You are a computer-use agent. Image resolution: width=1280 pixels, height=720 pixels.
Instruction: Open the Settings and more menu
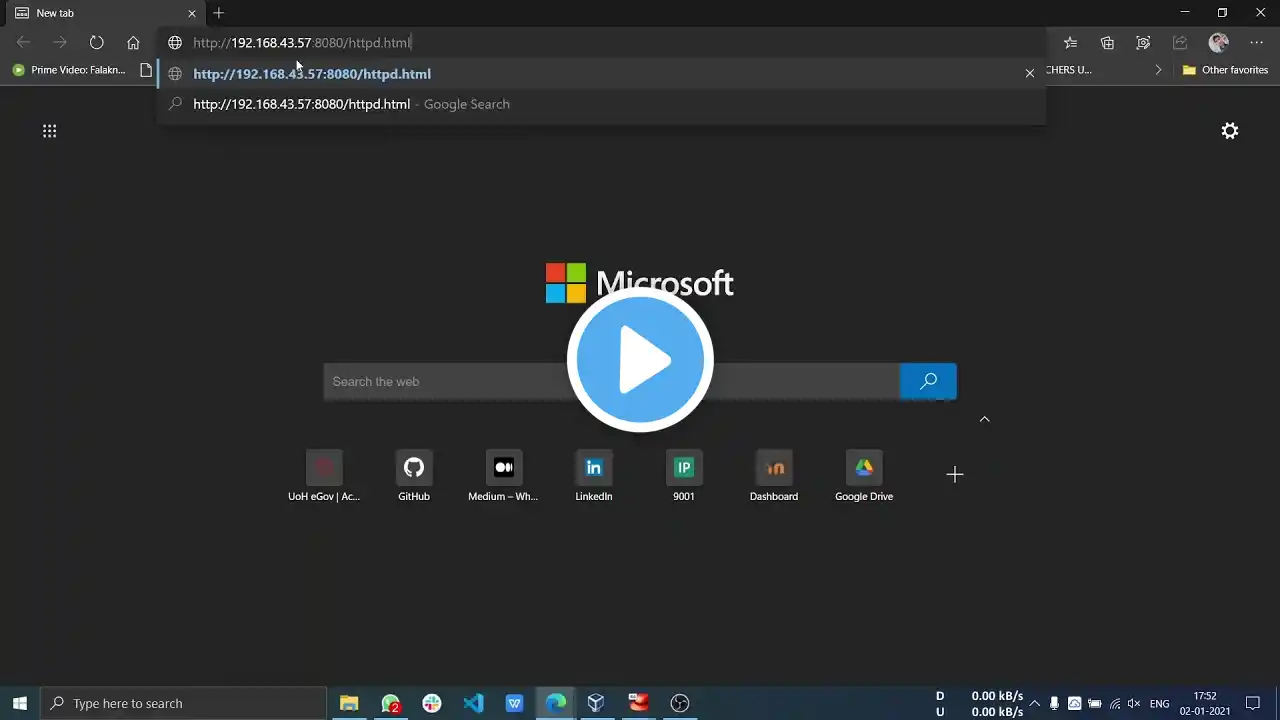click(x=1256, y=43)
